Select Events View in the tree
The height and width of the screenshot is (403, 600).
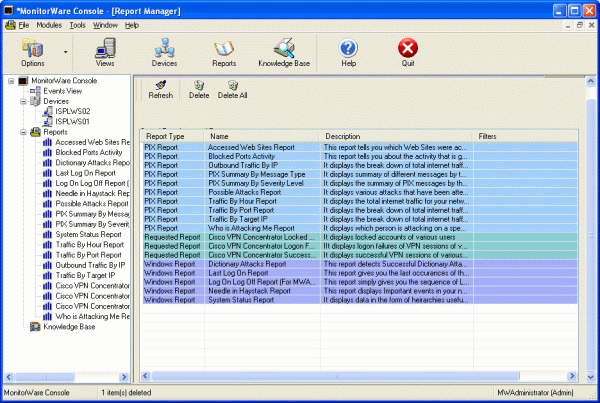[60, 91]
